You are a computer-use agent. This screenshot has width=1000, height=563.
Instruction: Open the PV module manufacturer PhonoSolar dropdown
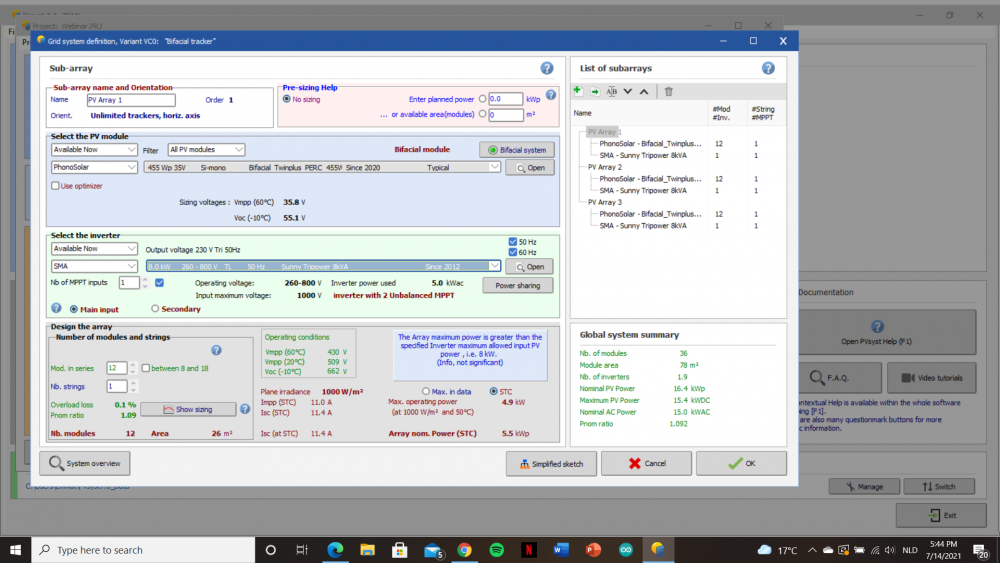coord(95,168)
